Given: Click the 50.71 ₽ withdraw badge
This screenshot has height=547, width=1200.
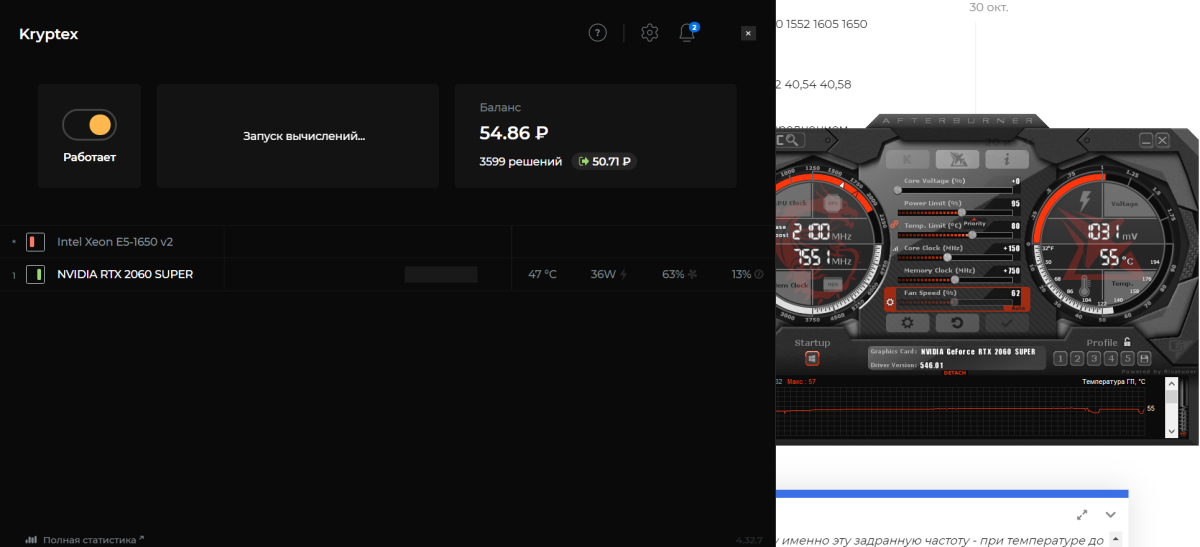Looking at the screenshot, I should (x=605, y=161).
